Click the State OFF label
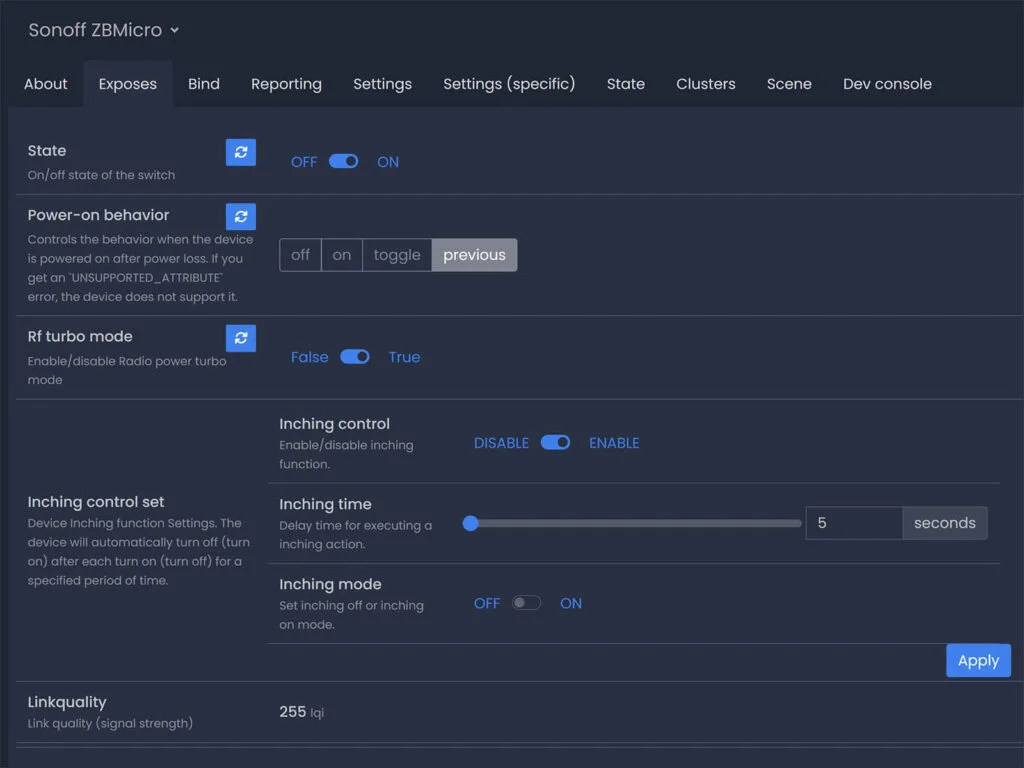1024x768 pixels. click(x=304, y=162)
